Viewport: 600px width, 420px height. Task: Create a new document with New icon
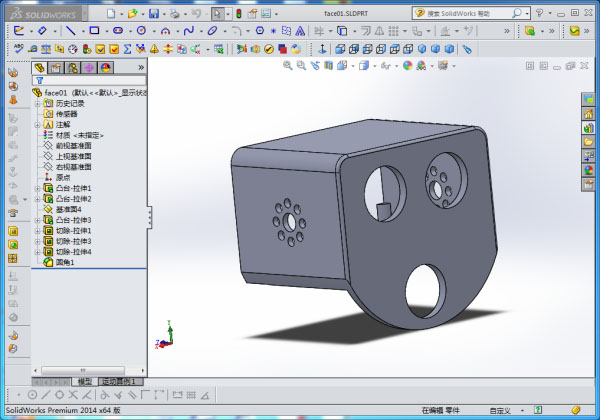111,14
